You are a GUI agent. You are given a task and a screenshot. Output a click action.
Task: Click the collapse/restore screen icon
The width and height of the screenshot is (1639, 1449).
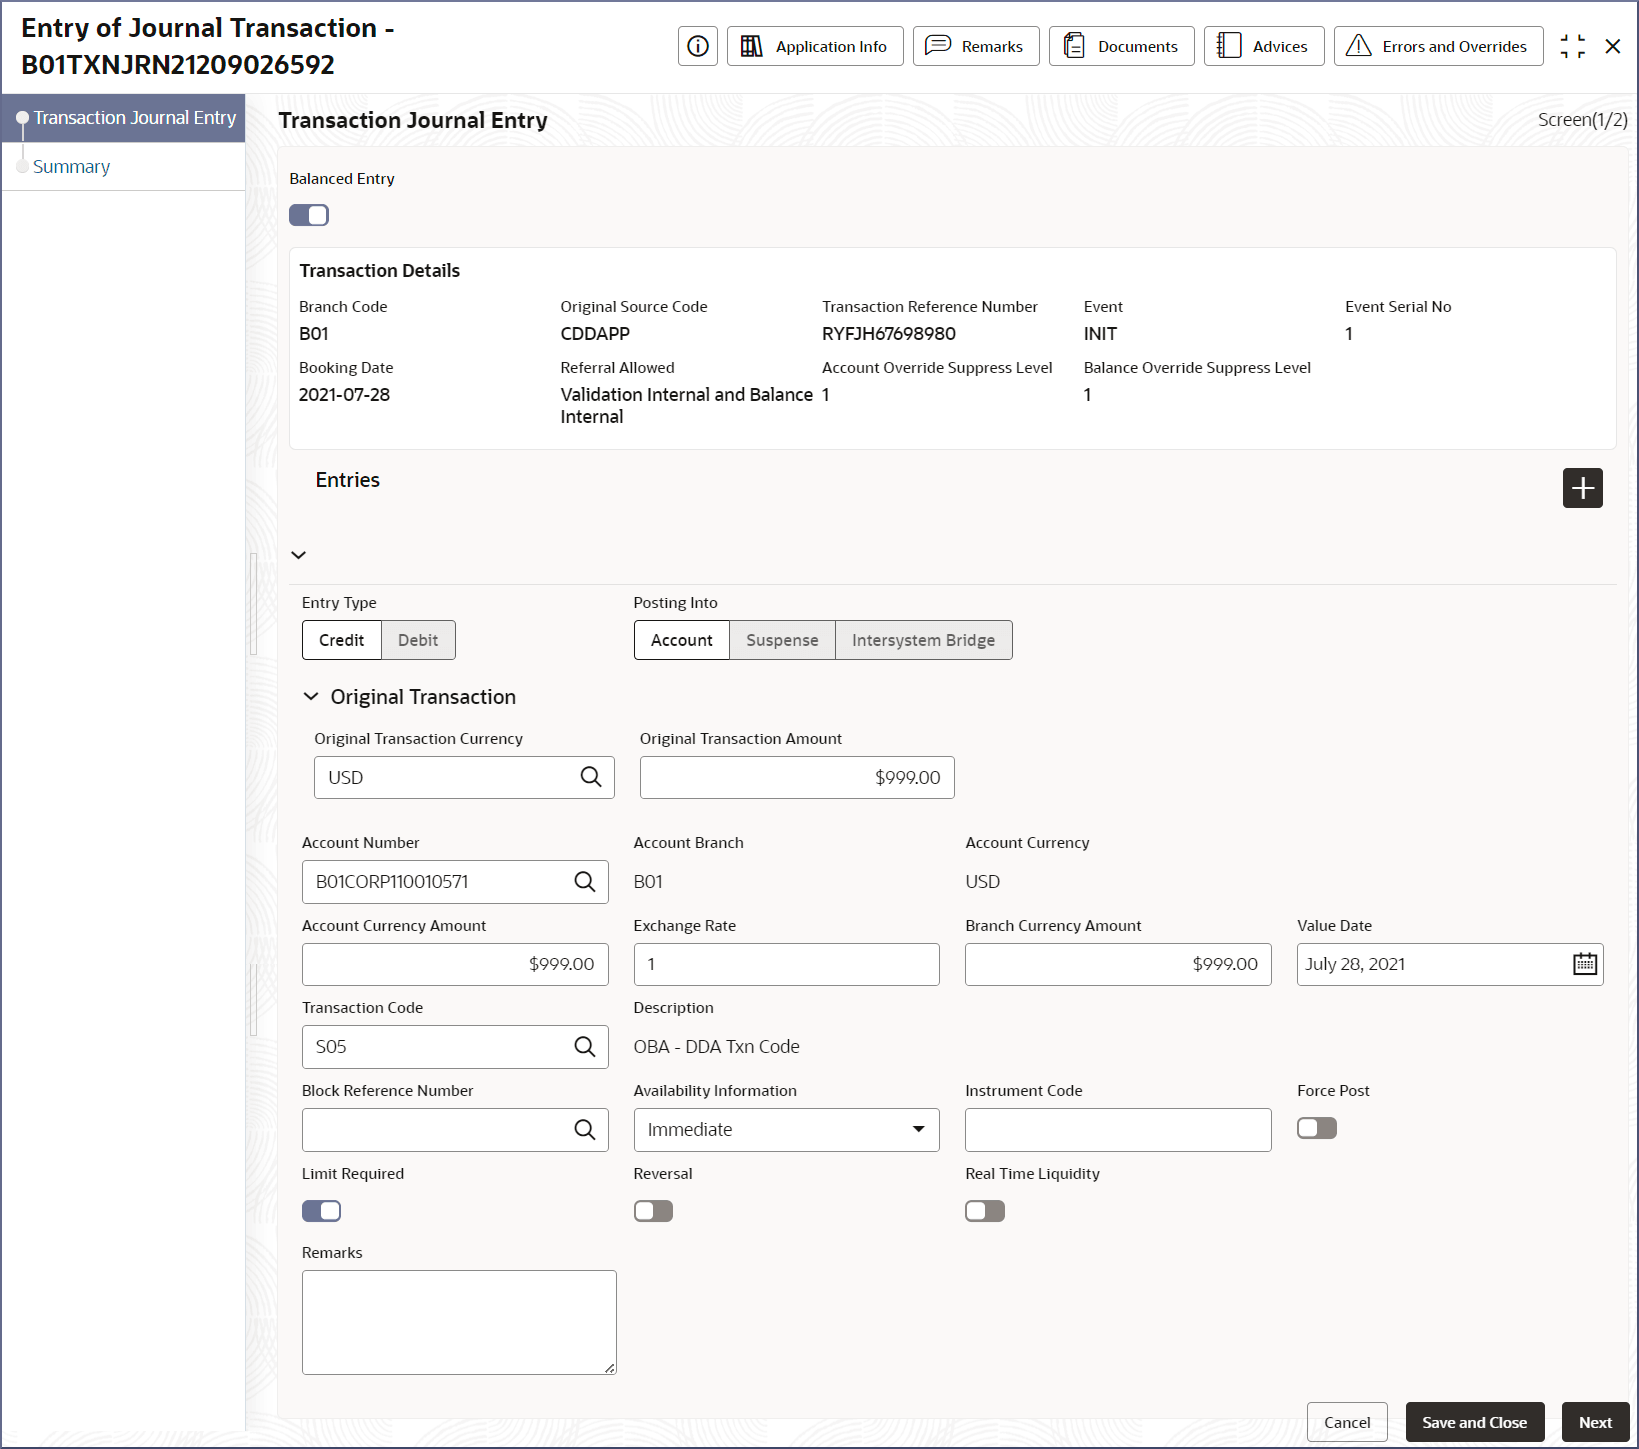point(1572,46)
